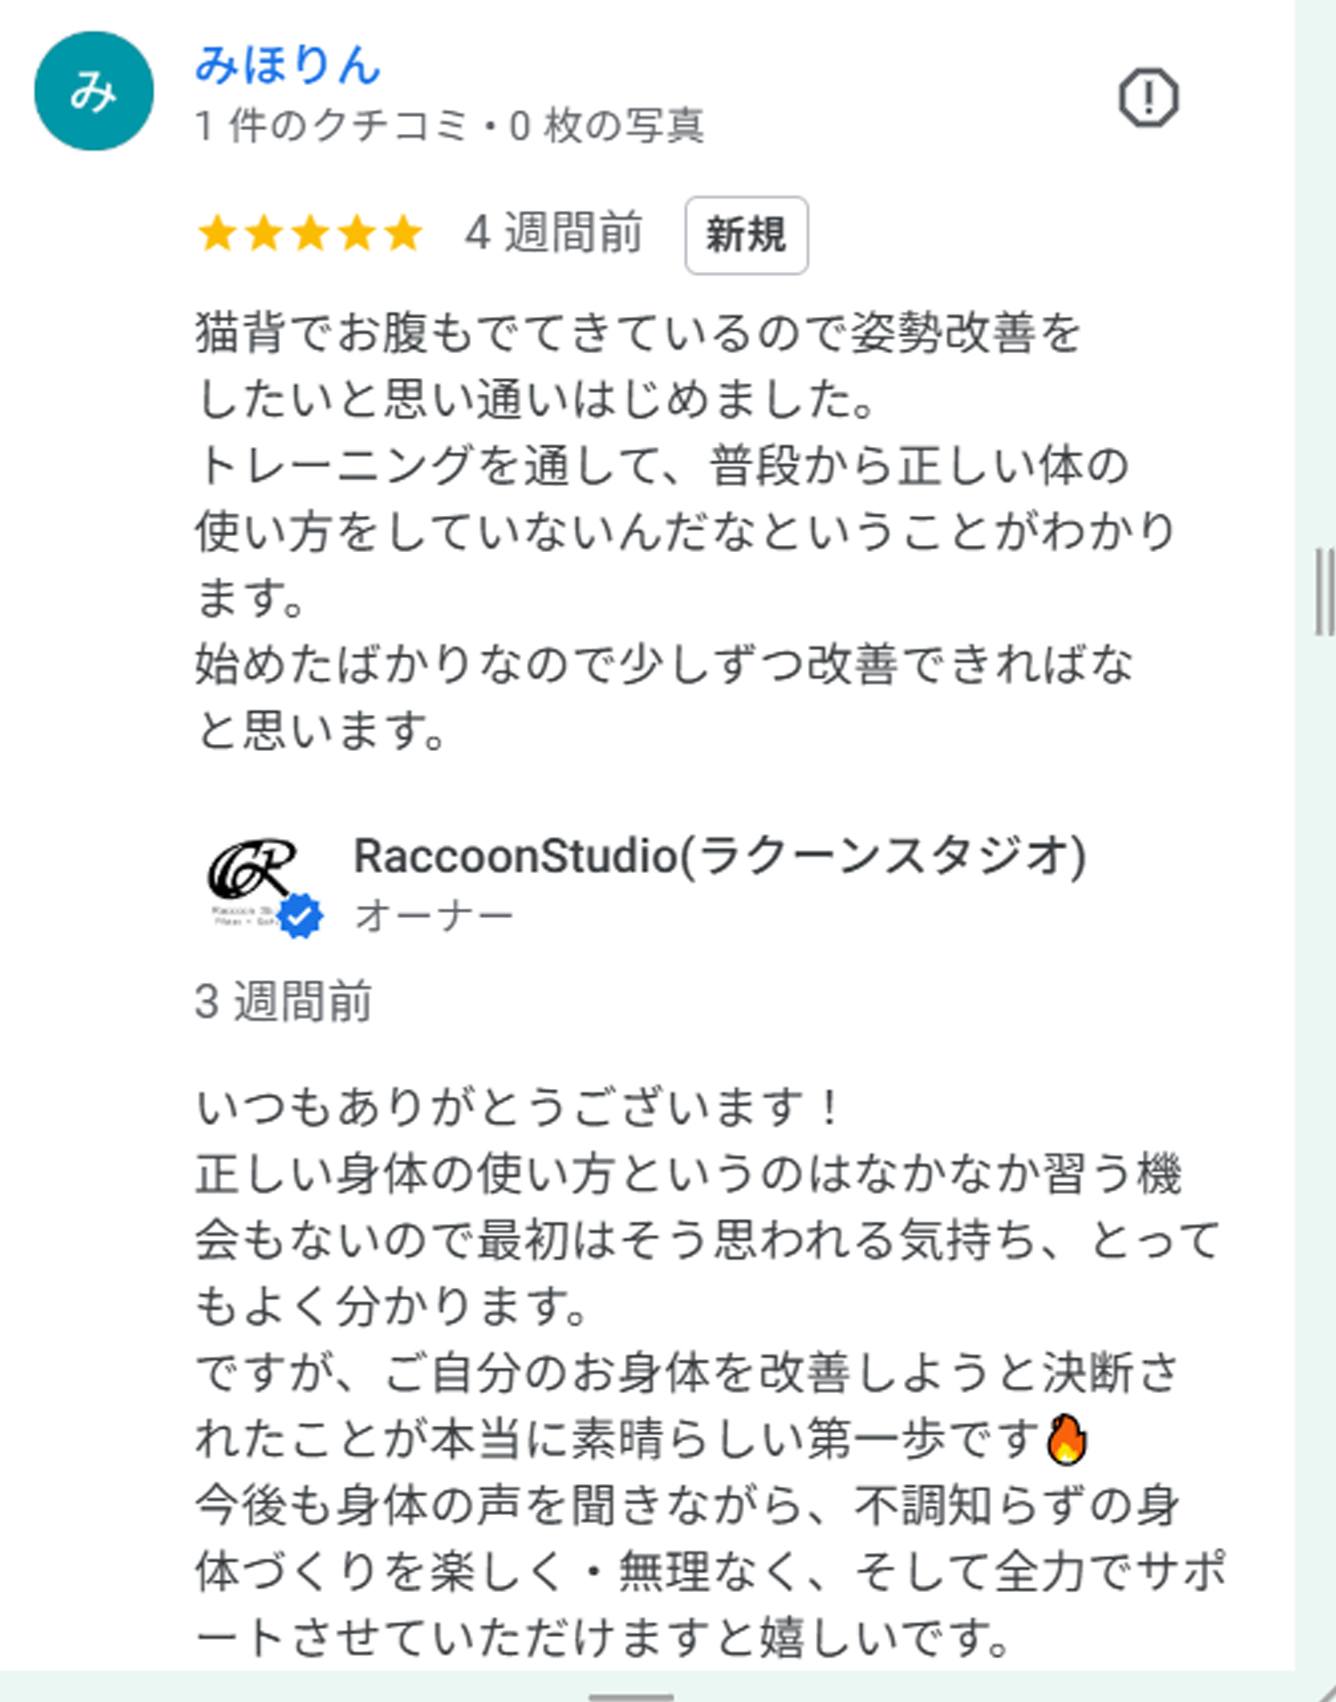Click the review text starting 猫背でお腹も
This screenshot has width=1336, height=1702.
pos(686,532)
